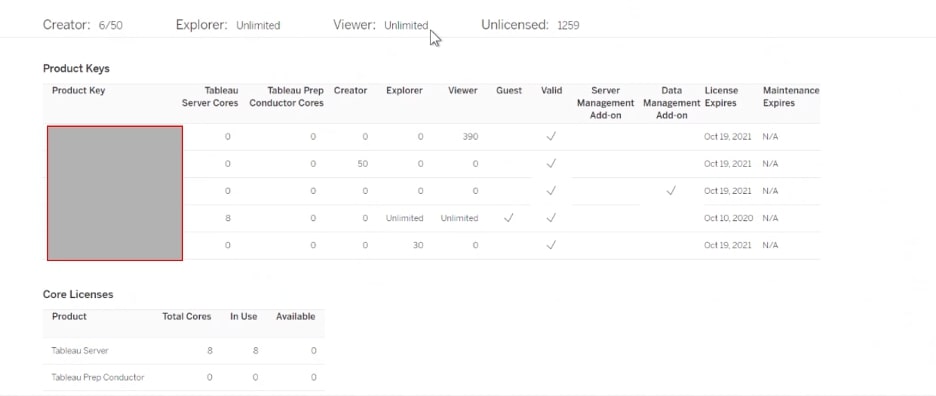This screenshot has height=396, width=936.
Task: Click the Oct 10, 2020 expiry date
Action: (728, 218)
